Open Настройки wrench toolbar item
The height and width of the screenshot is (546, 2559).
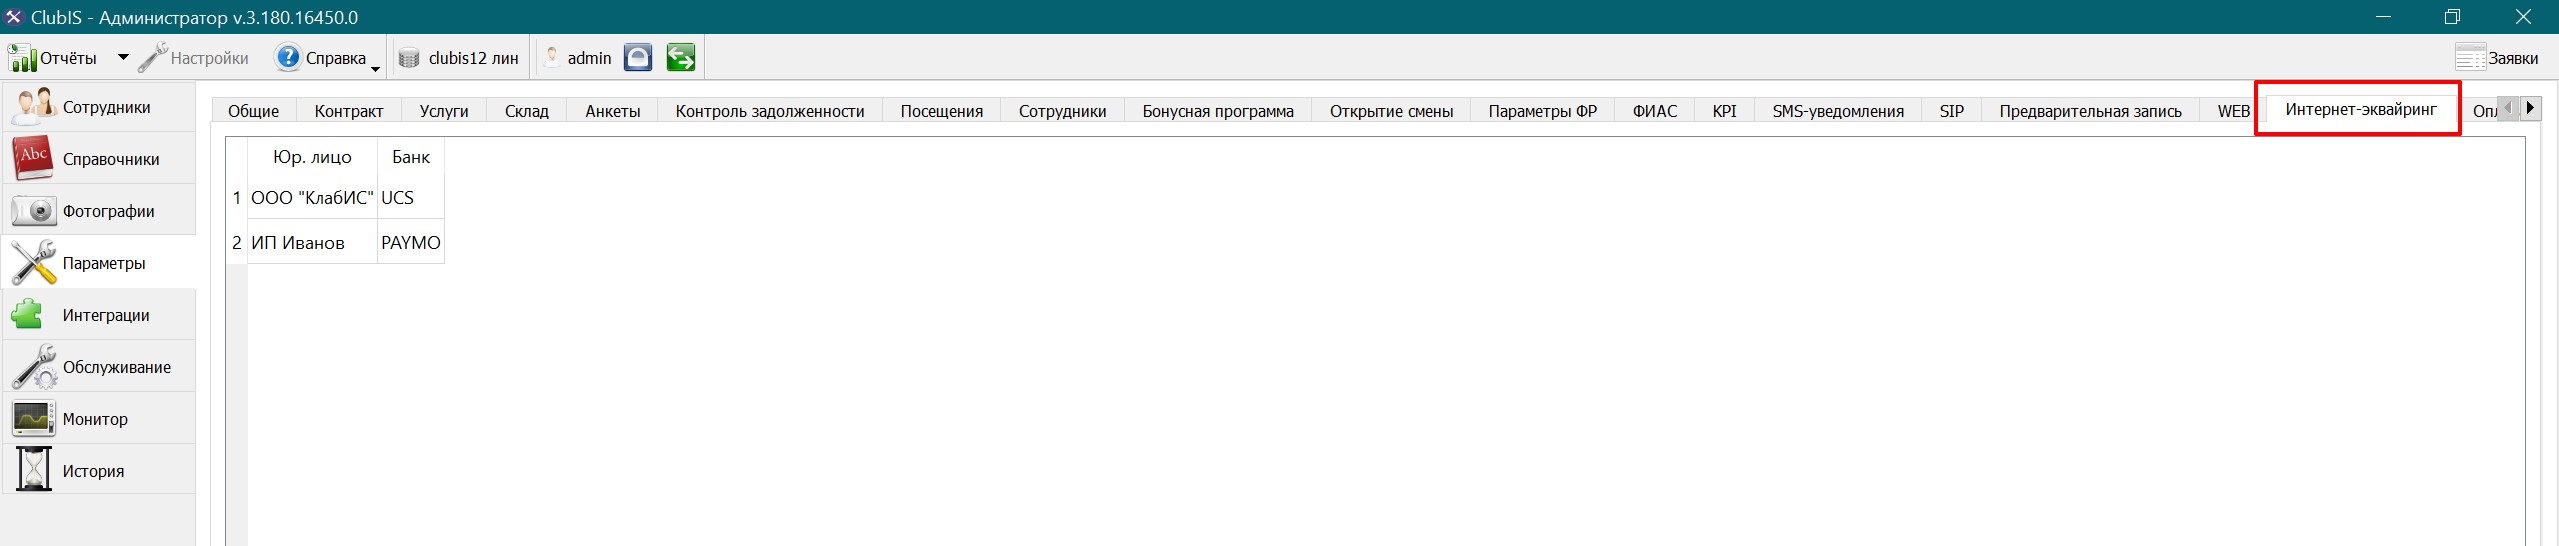[x=194, y=58]
